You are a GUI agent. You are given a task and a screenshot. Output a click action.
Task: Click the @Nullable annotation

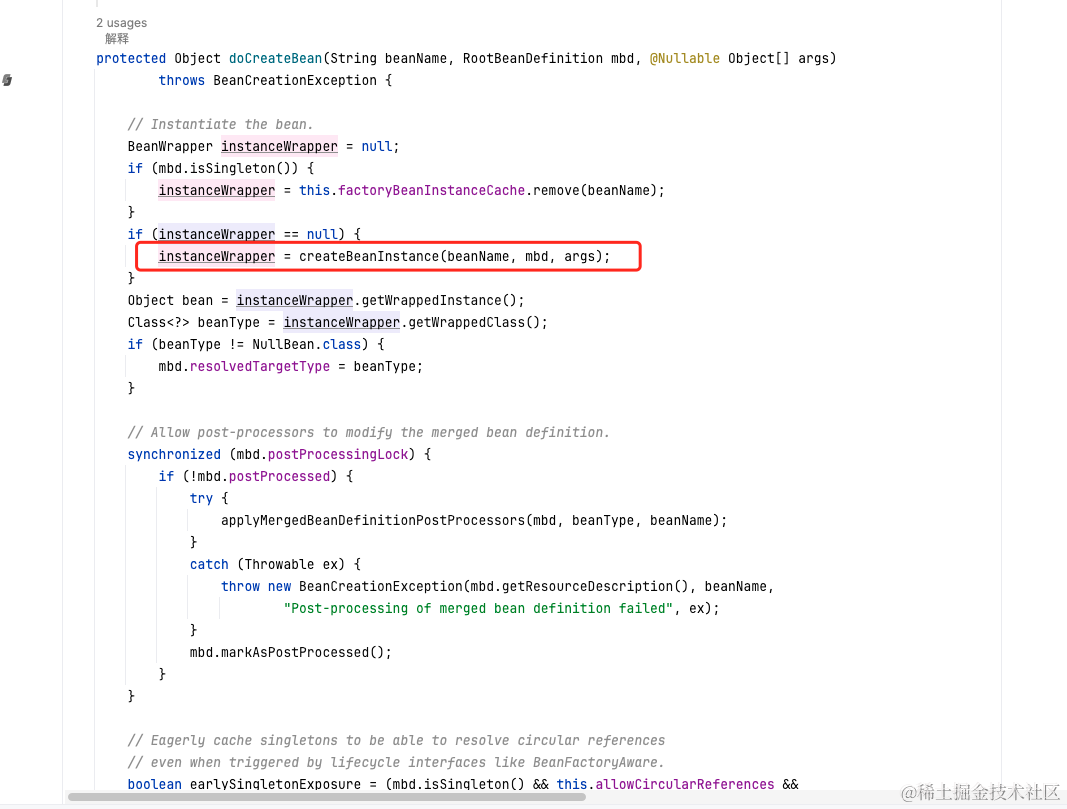[685, 59]
